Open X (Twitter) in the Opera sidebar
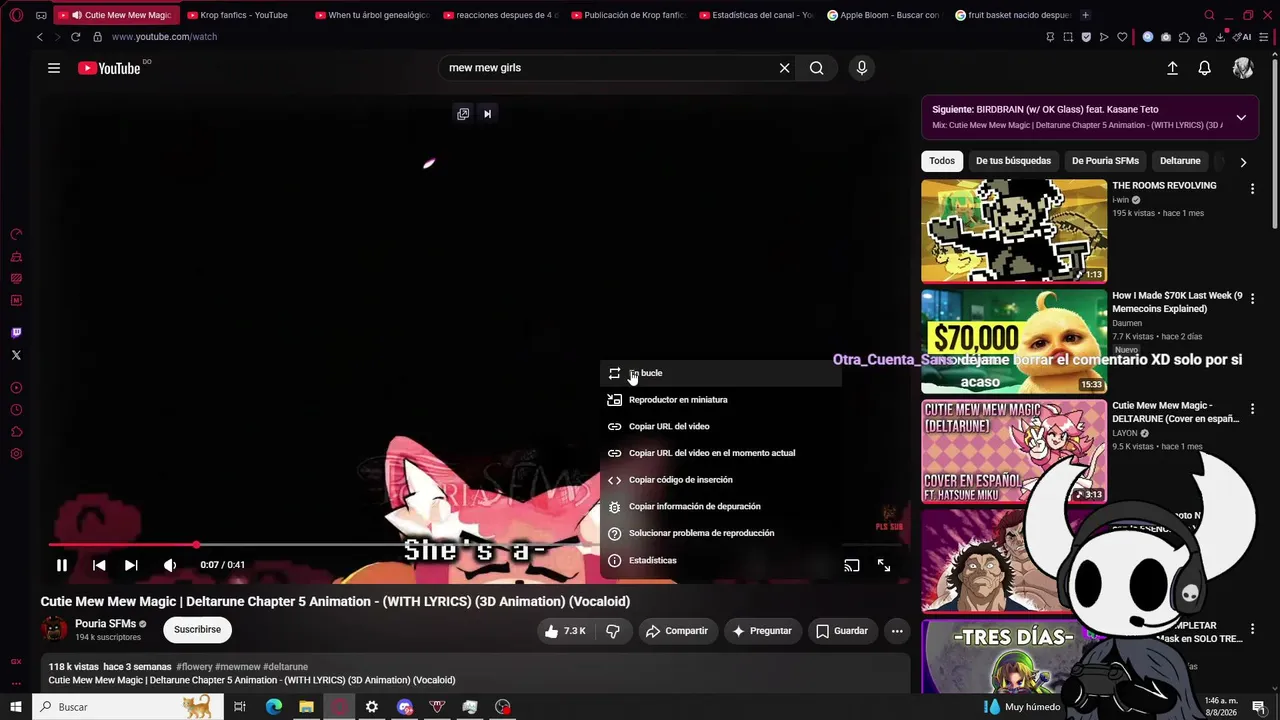This screenshot has height=720, width=1280. pos(16,355)
